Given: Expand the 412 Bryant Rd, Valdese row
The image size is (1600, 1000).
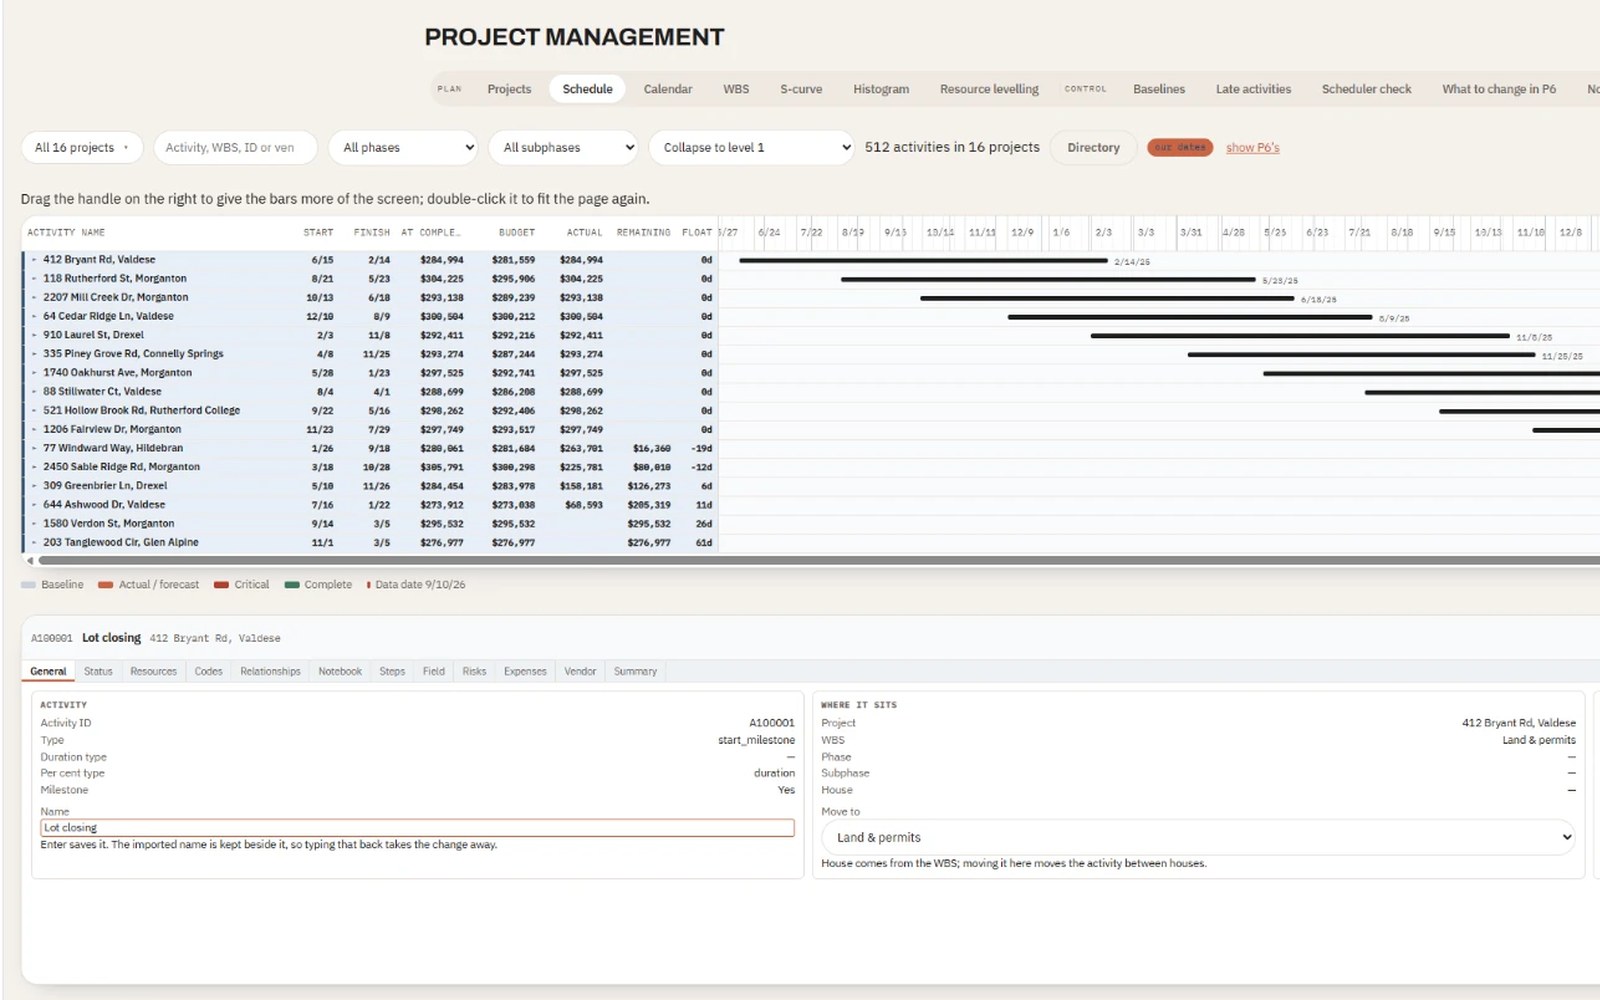Looking at the screenshot, I should 34,260.
